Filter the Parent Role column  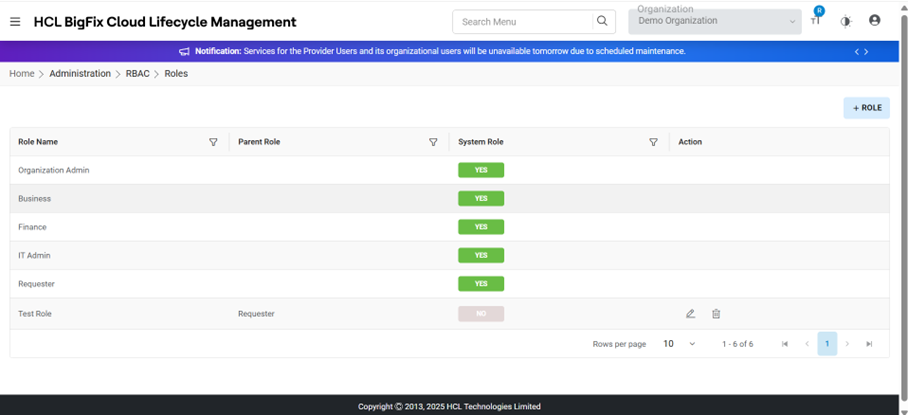coord(433,142)
